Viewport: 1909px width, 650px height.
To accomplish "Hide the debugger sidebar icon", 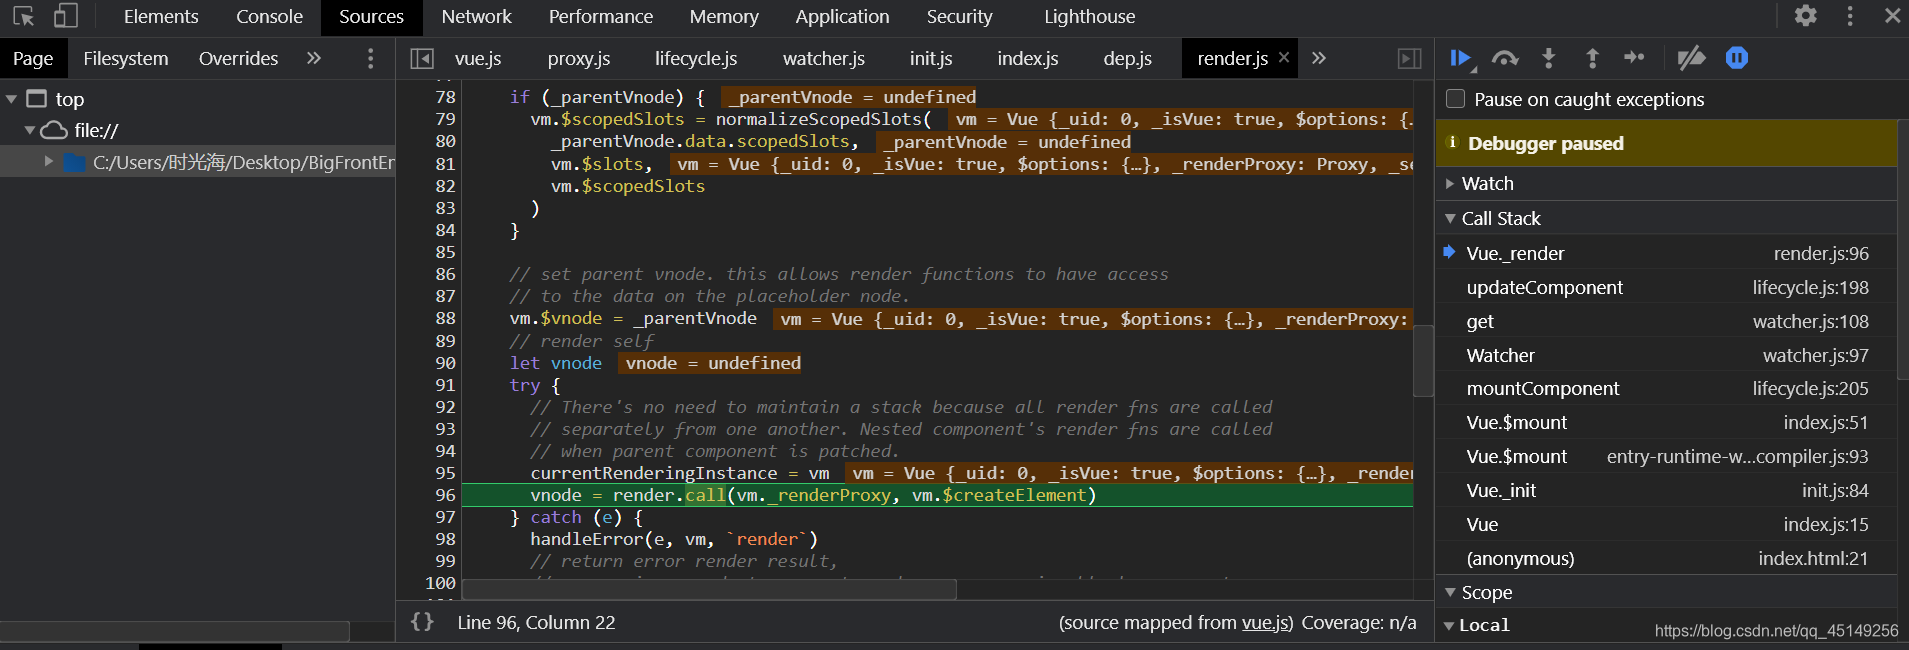I will (1409, 59).
